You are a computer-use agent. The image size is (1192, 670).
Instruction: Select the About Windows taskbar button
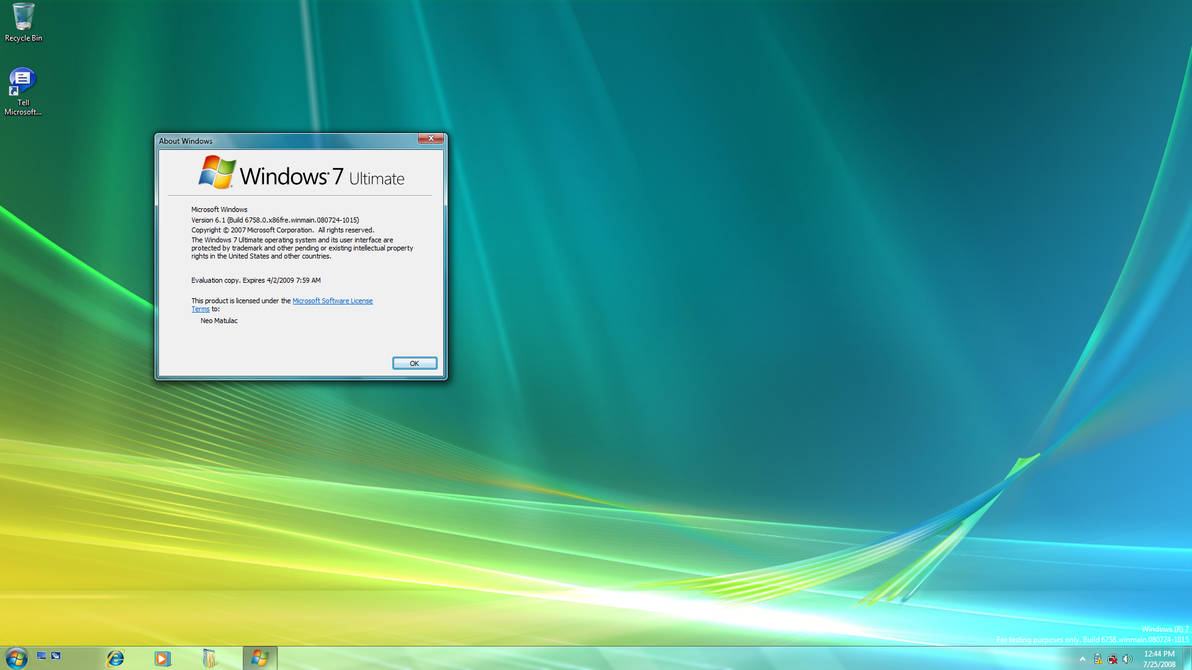point(260,659)
